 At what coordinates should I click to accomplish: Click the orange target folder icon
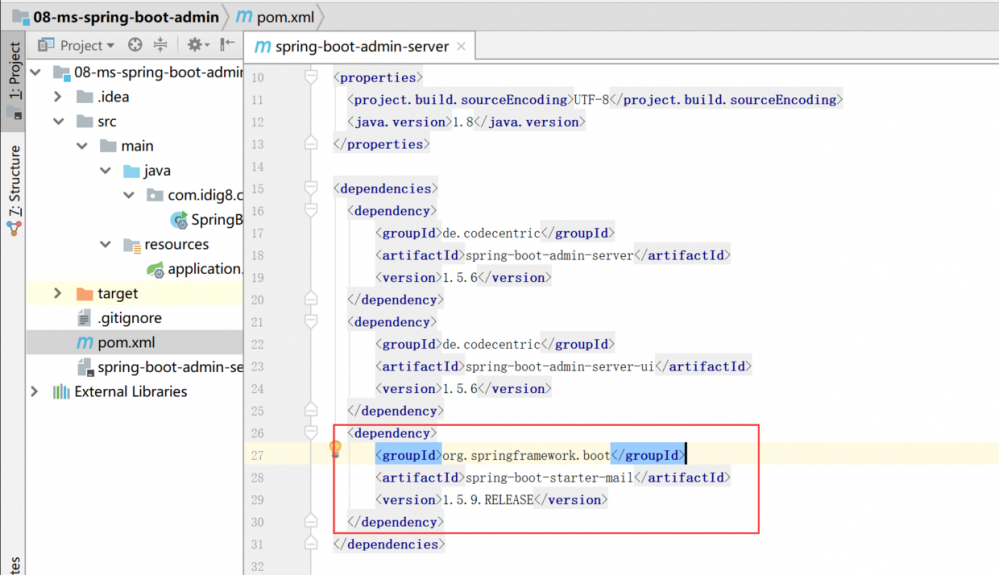[84, 294]
